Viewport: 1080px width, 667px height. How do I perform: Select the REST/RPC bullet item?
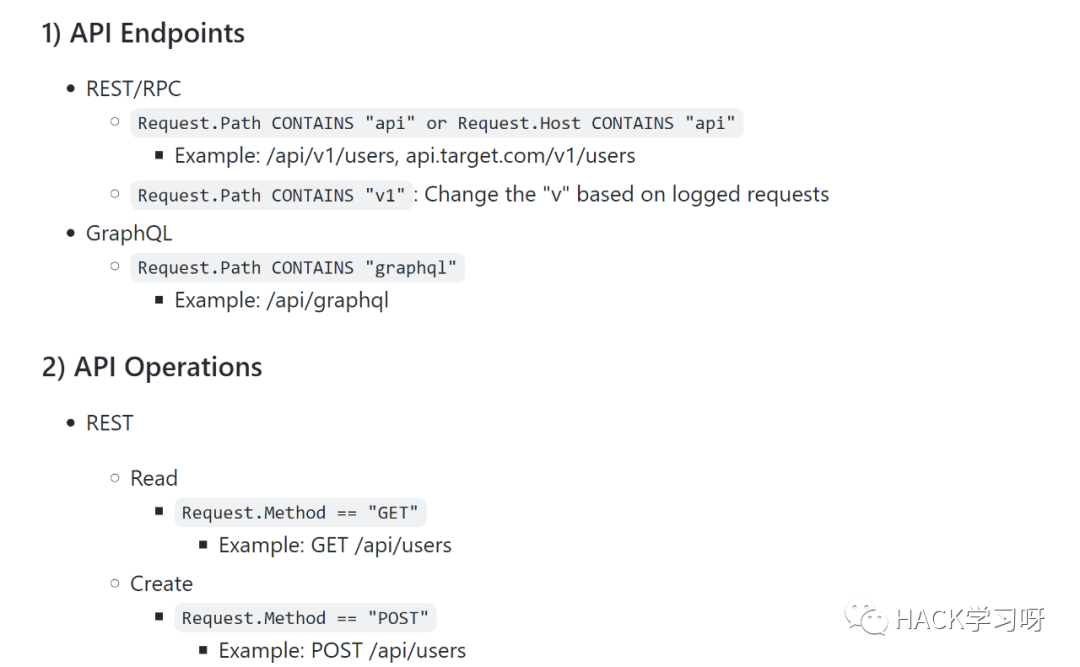134,88
